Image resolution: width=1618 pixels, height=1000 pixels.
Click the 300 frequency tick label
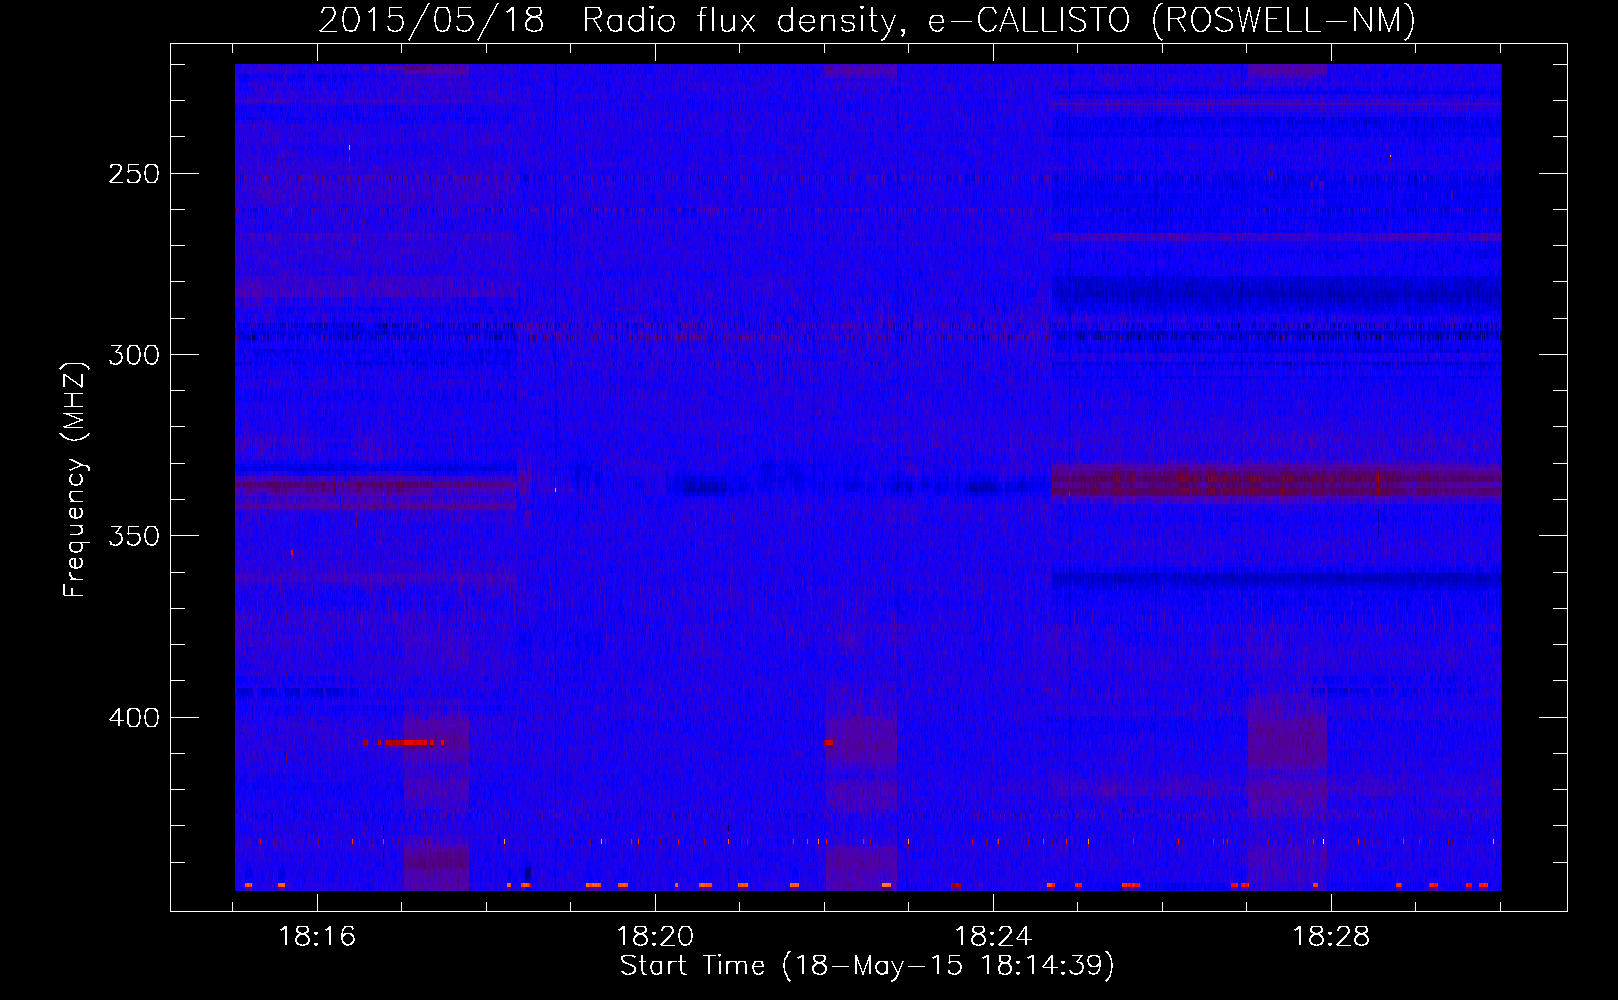pyautogui.click(x=134, y=355)
